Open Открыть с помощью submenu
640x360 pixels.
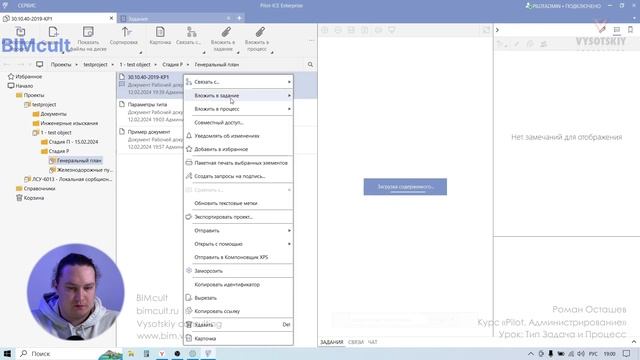pyautogui.click(x=238, y=244)
